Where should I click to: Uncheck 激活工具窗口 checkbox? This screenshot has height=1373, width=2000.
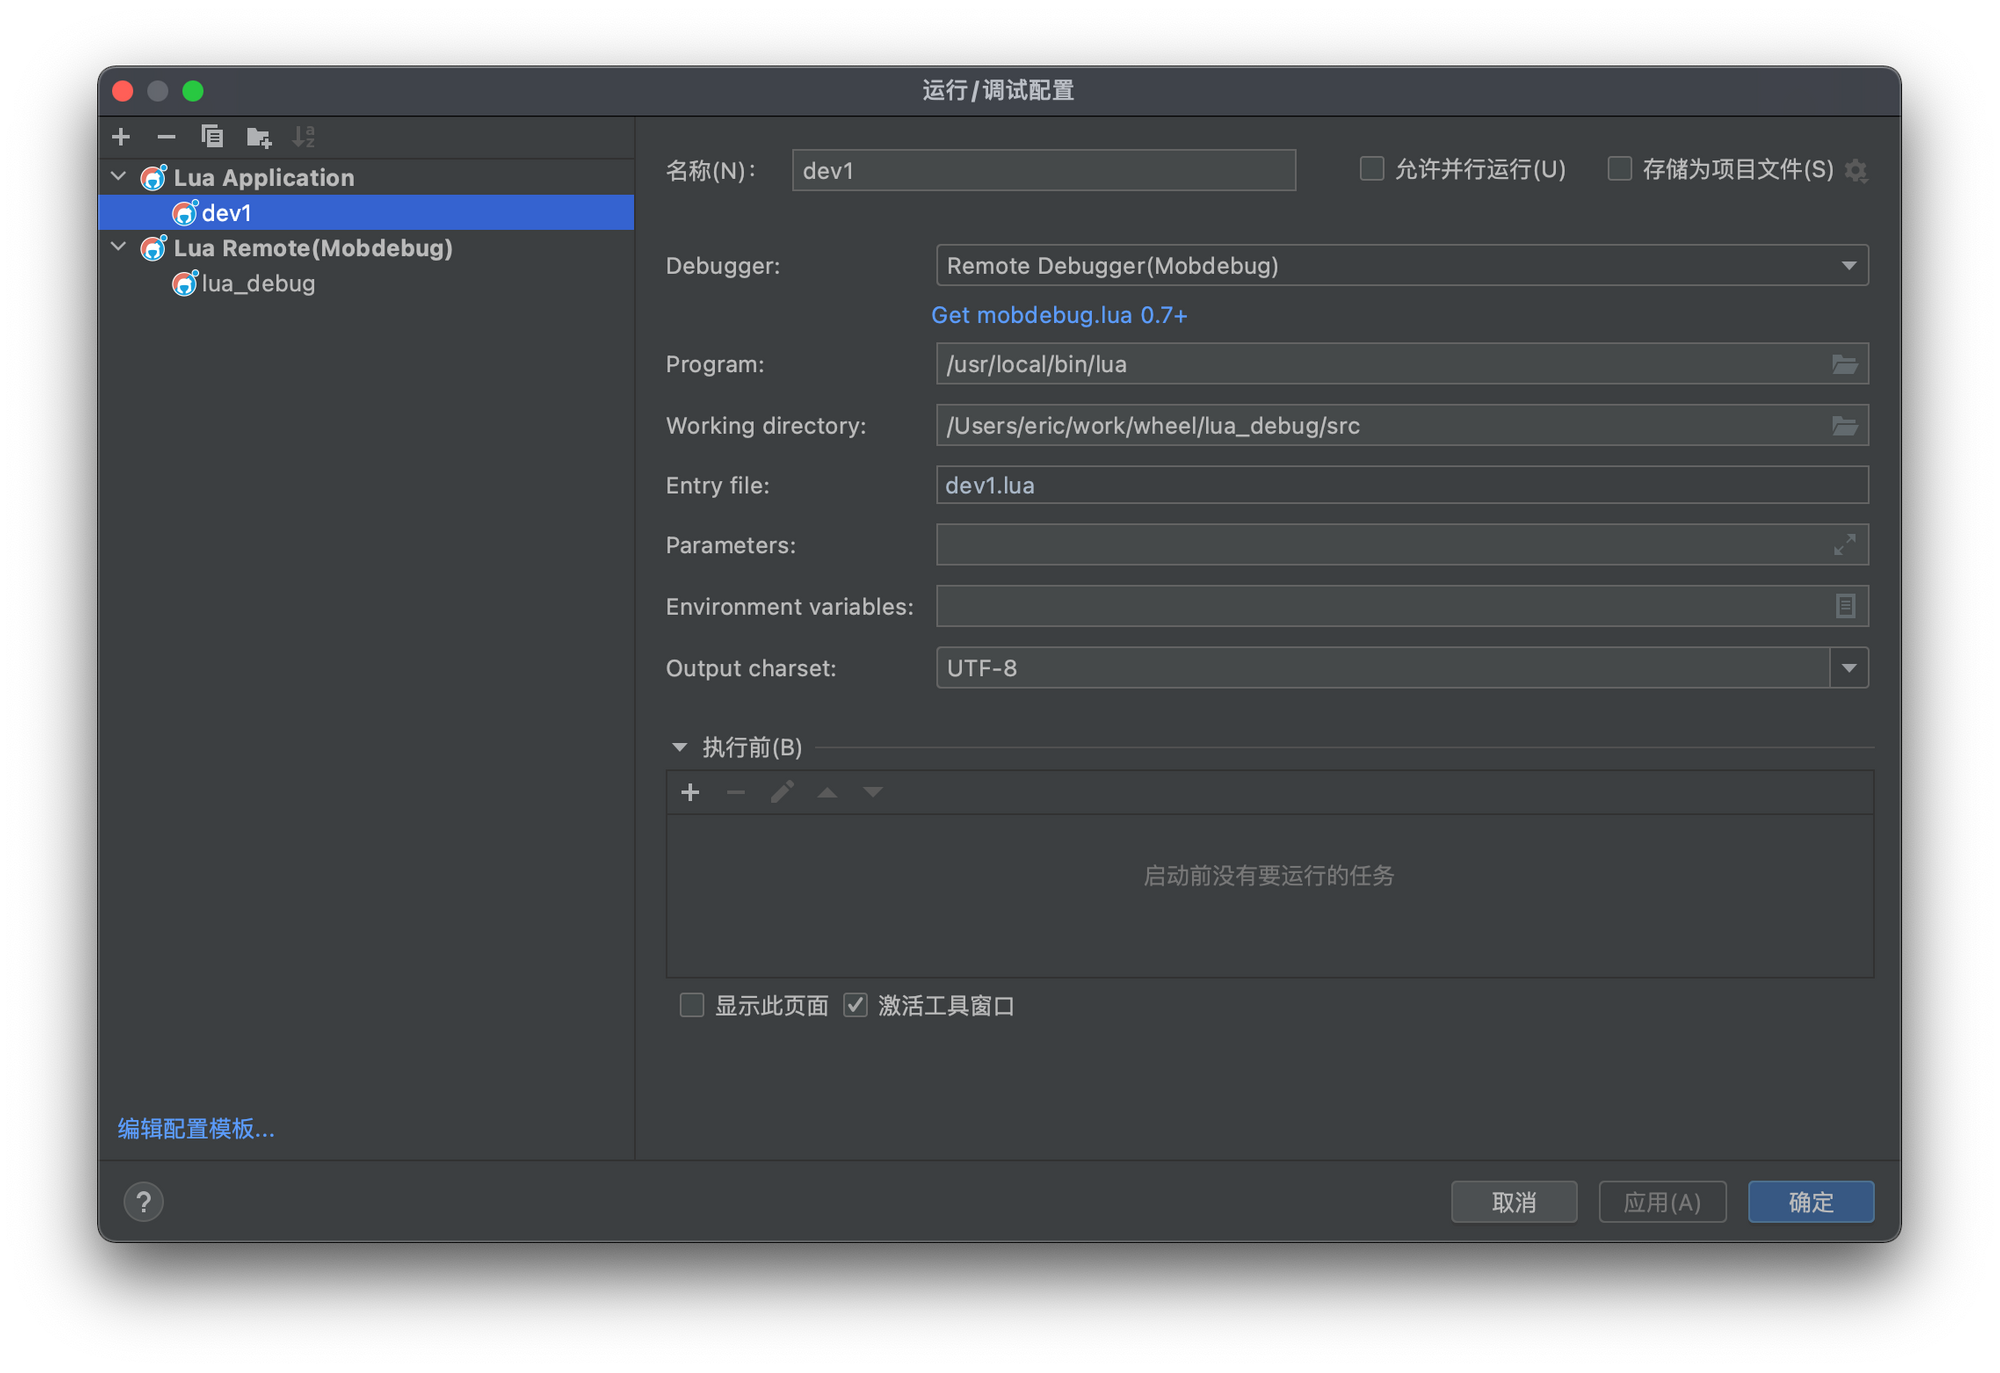coord(855,1005)
